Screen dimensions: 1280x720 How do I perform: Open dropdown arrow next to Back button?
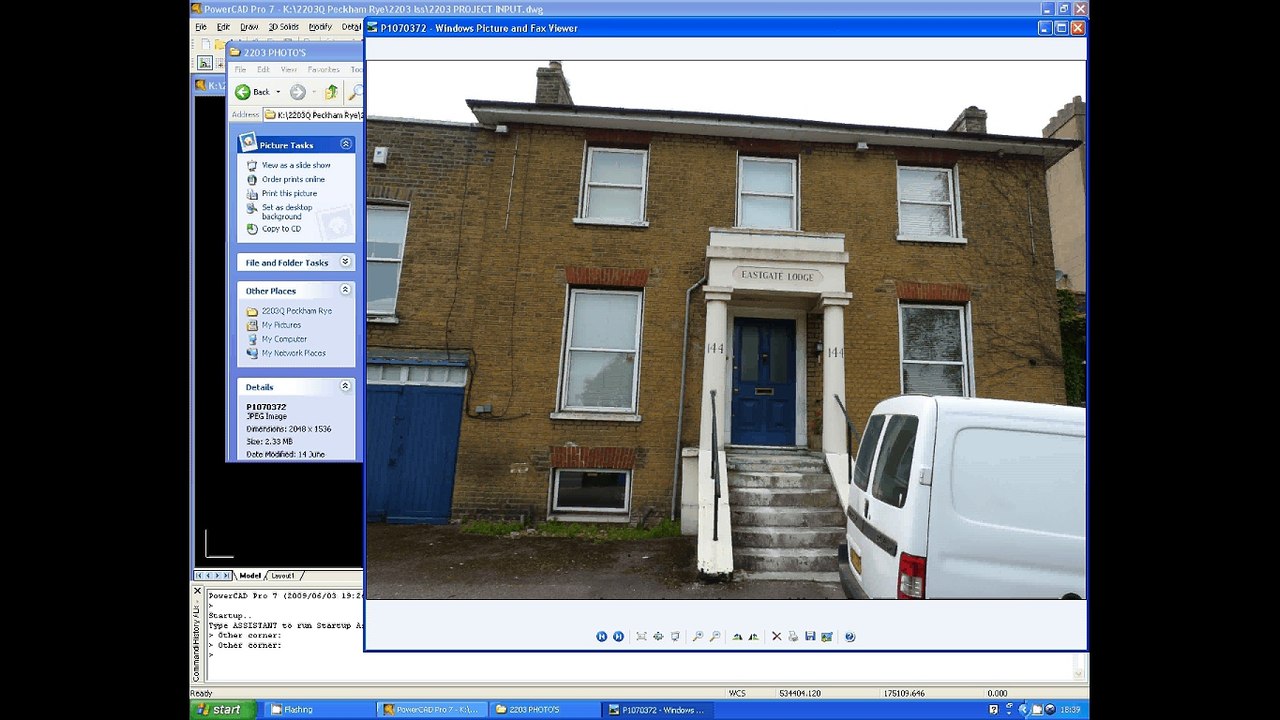(x=279, y=92)
